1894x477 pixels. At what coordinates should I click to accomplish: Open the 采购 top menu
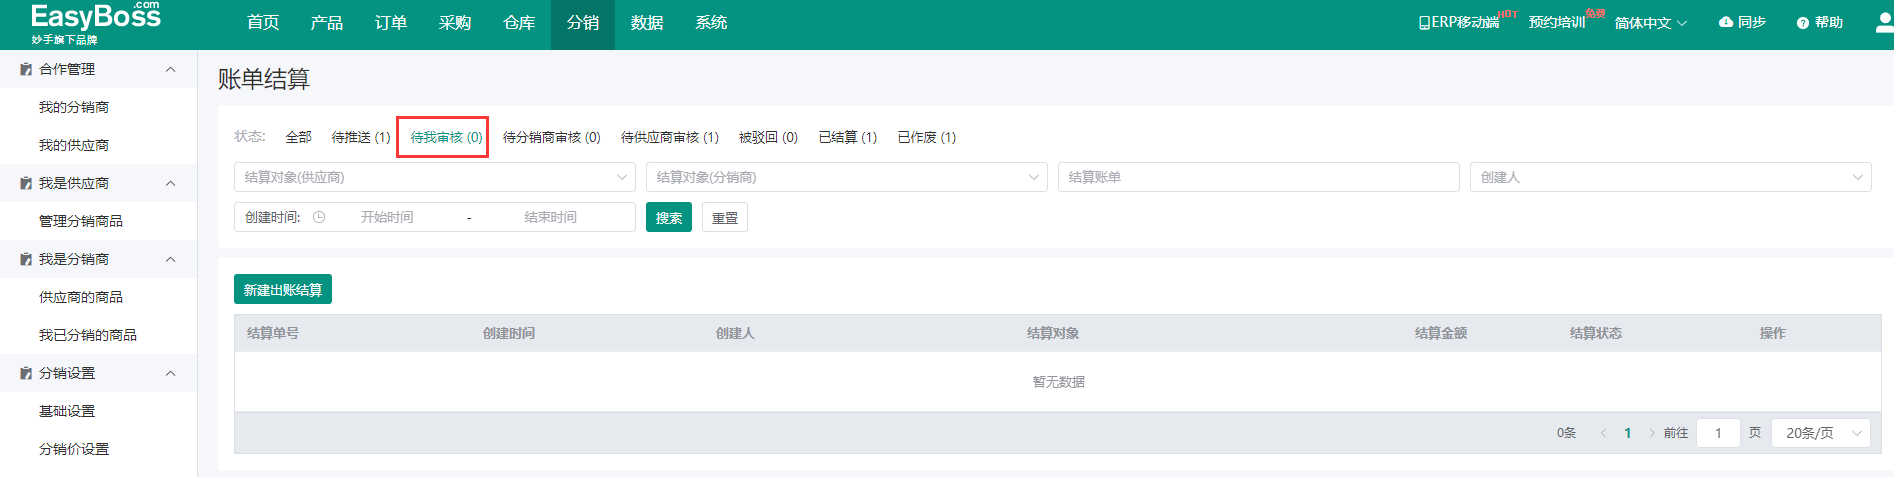(455, 23)
